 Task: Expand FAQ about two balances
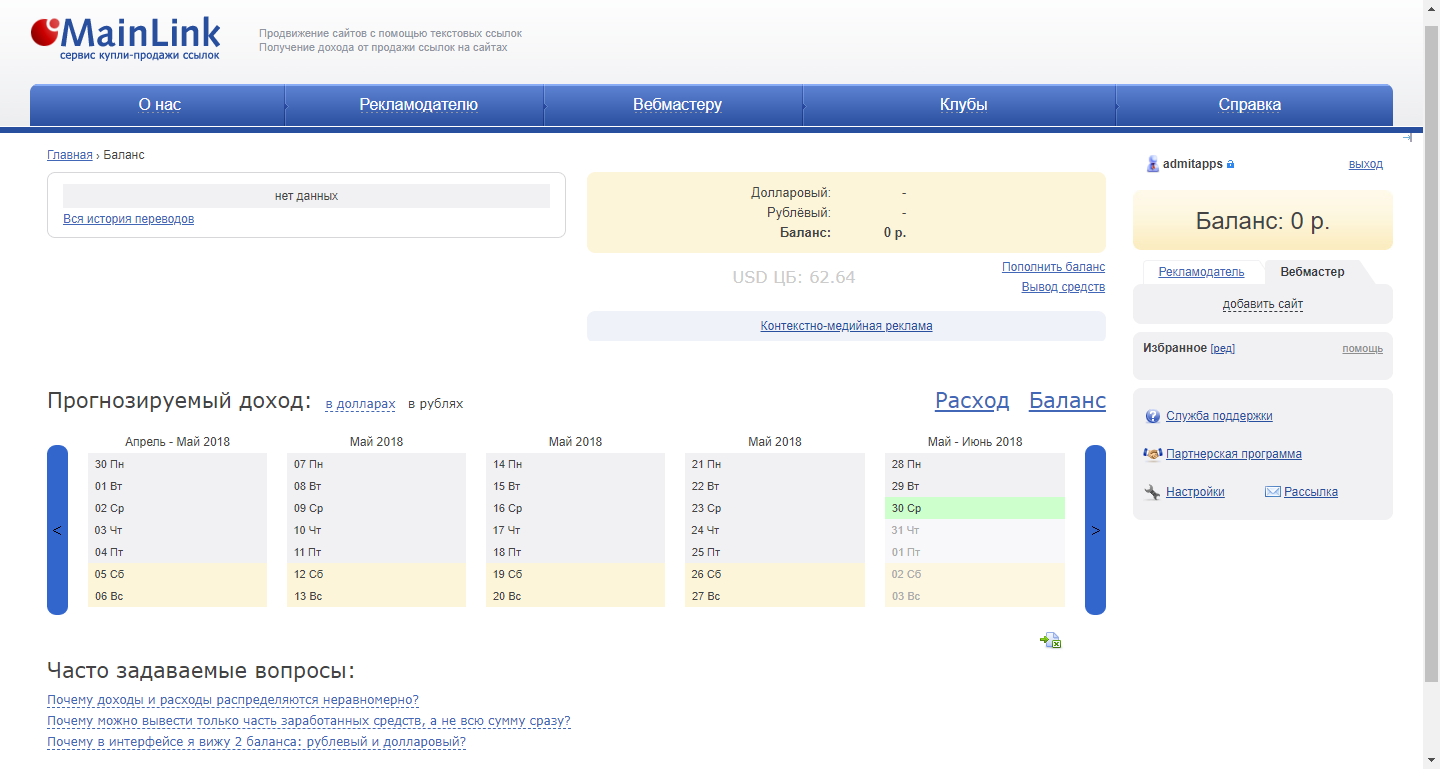[x=256, y=742]
